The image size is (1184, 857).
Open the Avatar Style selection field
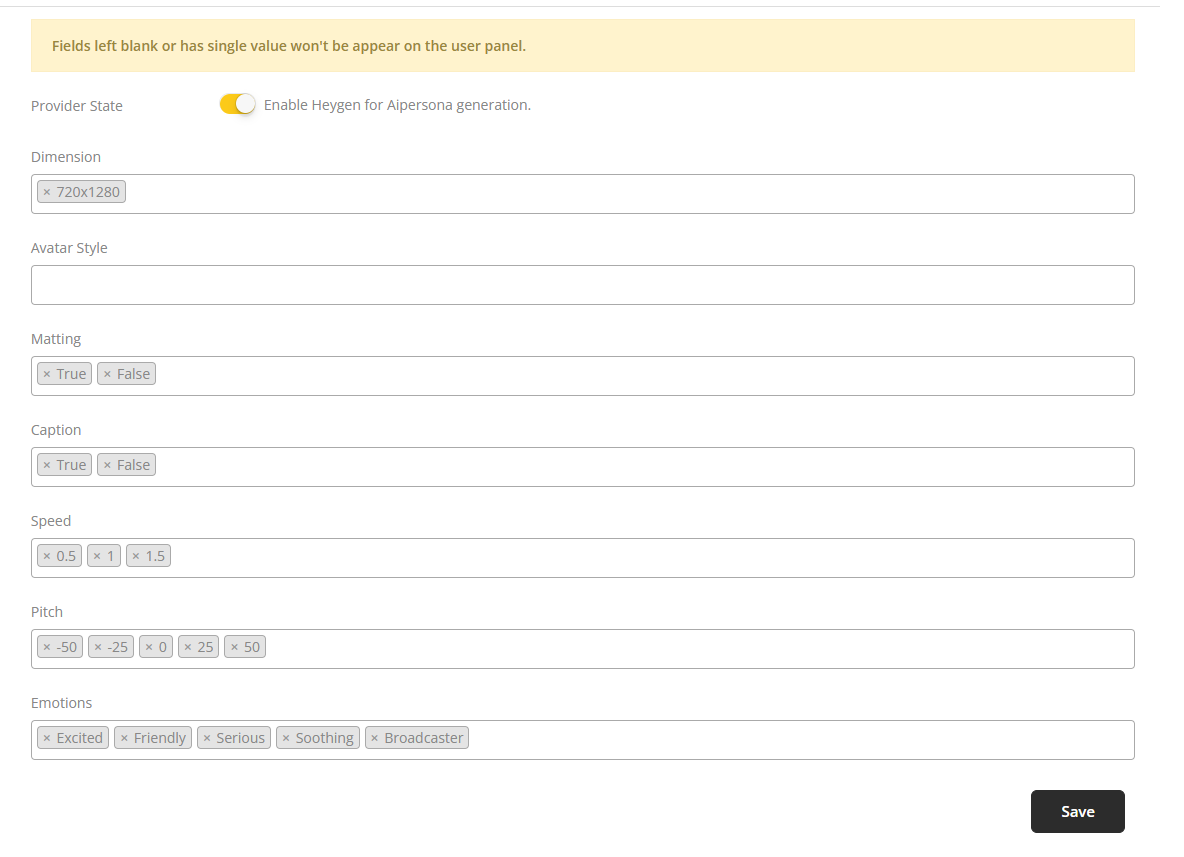coord(582,285)
